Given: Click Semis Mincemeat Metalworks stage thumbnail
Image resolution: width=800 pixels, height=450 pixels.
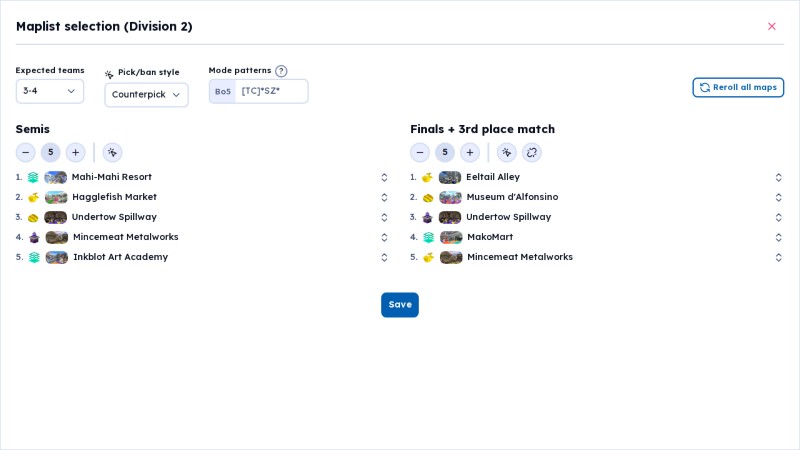Looking at the screenshot, I should point(57,237).
